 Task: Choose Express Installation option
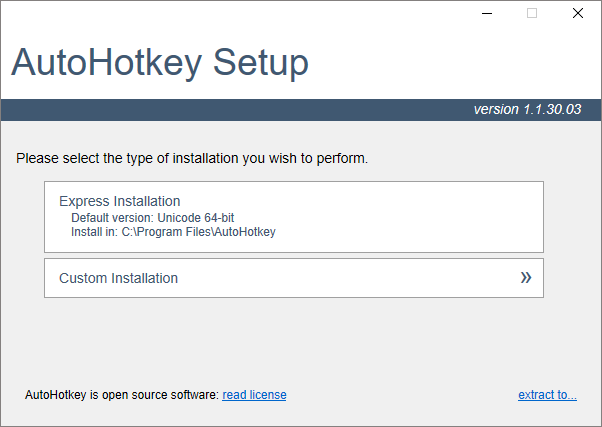pyautogui.click(x=294, y=217)
